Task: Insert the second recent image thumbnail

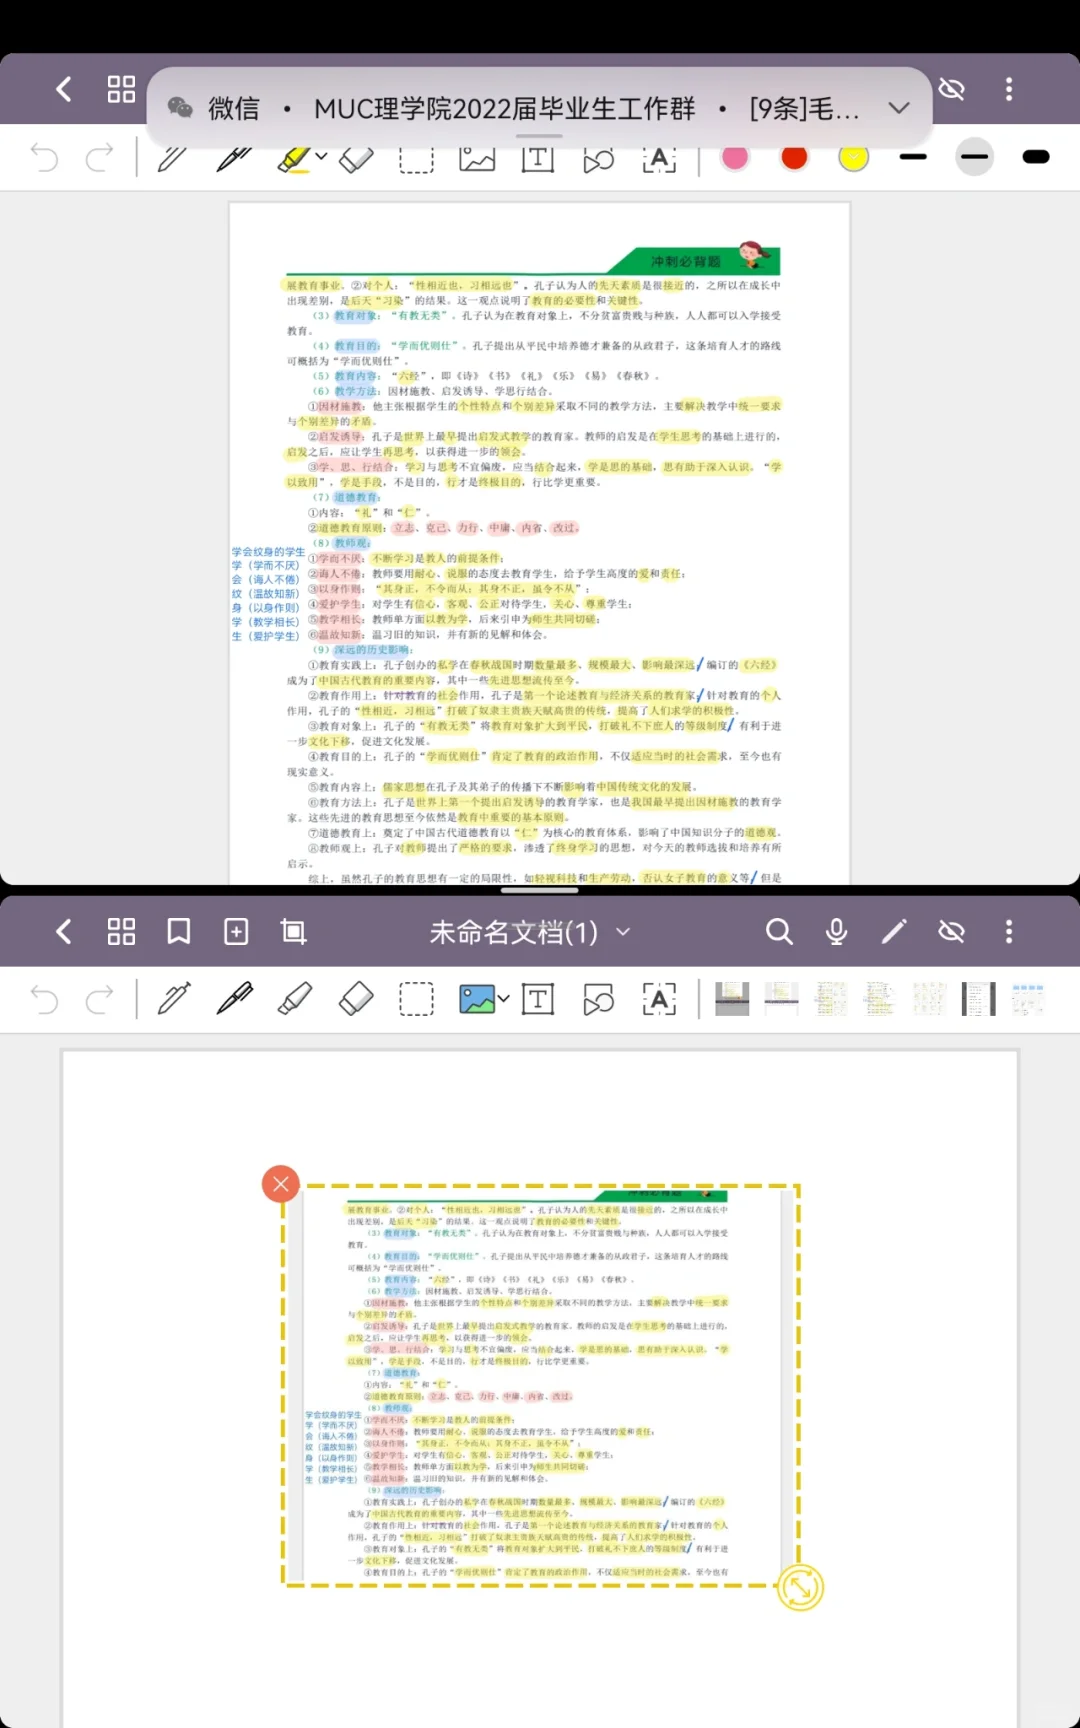Action: (781, 999)
